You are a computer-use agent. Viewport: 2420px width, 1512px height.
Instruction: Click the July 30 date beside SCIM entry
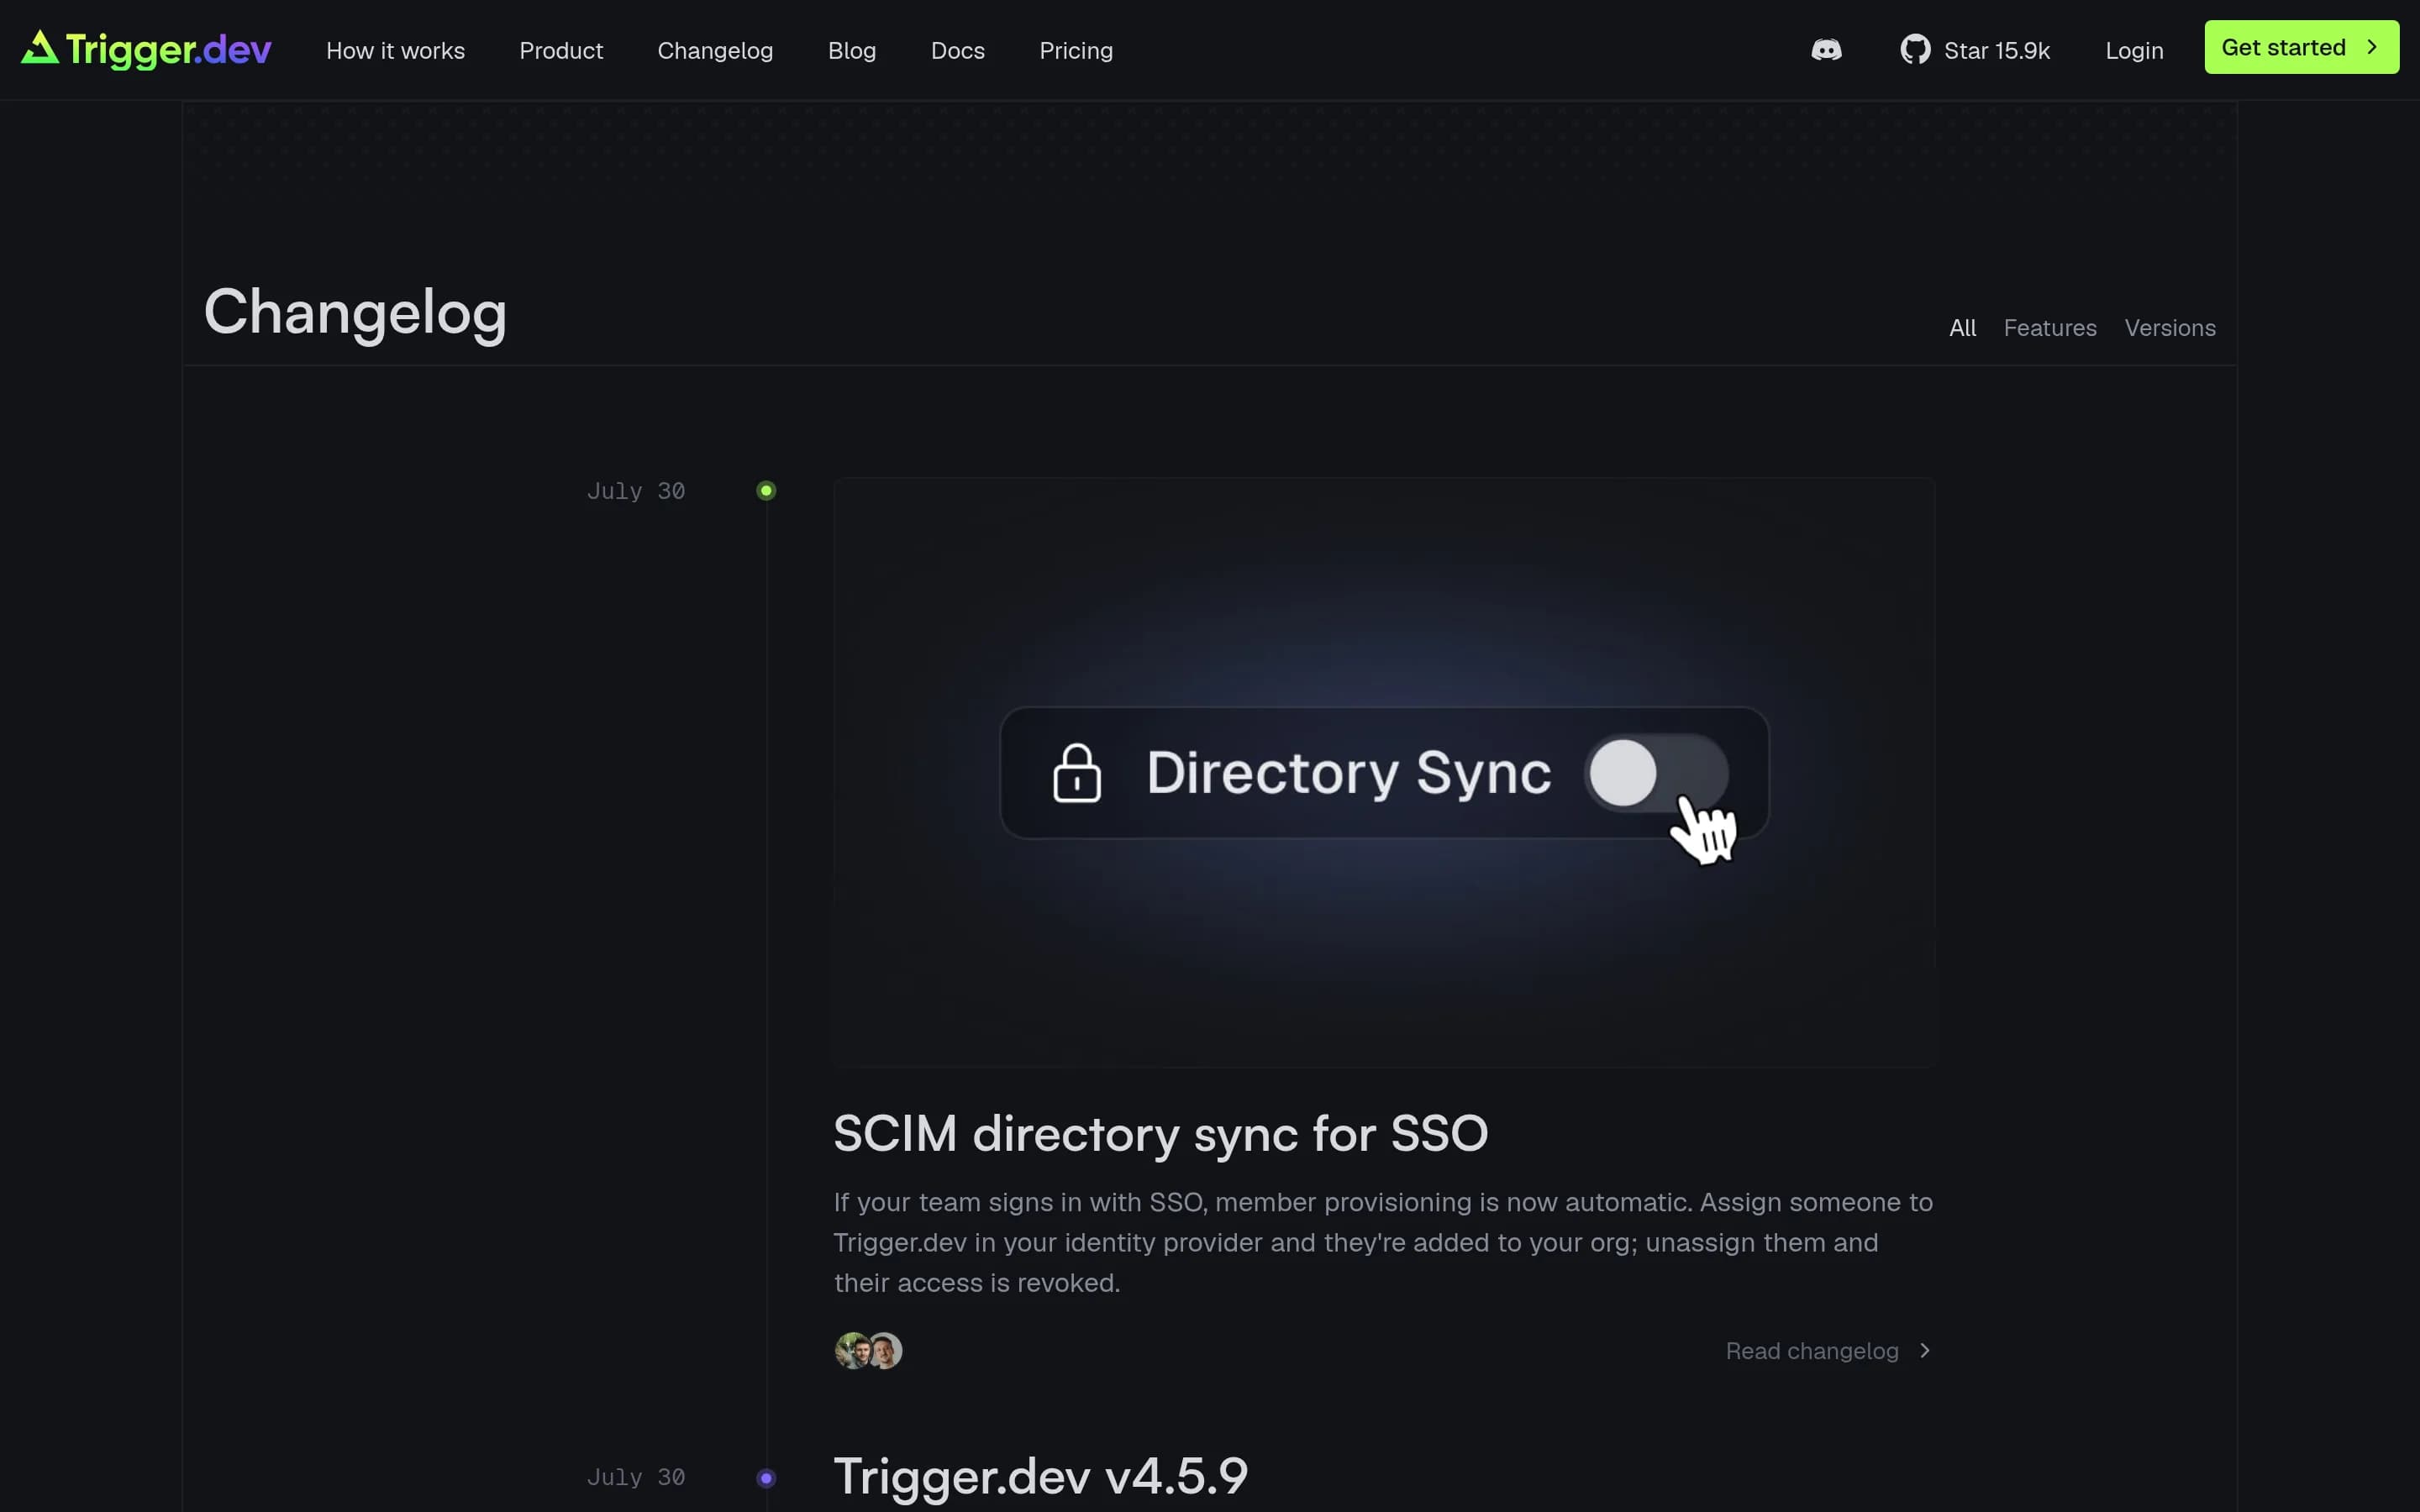pyautogui.click(x=636, y=491)
